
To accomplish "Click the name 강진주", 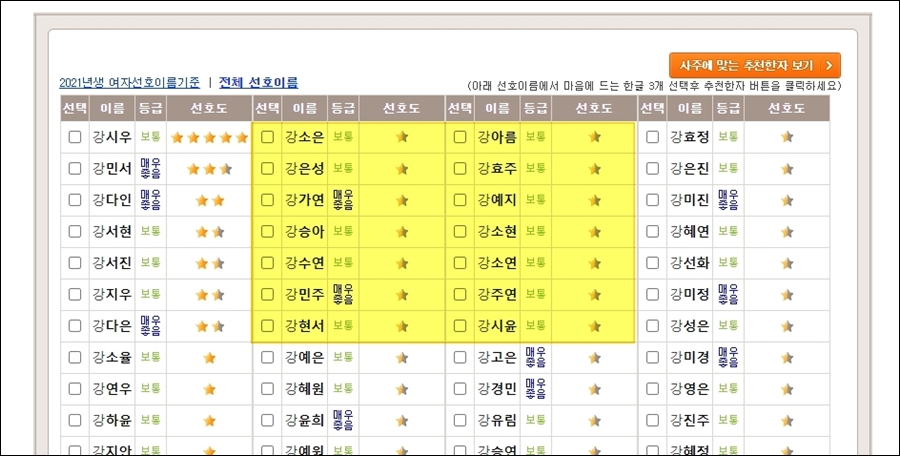I will pos(690,420).
